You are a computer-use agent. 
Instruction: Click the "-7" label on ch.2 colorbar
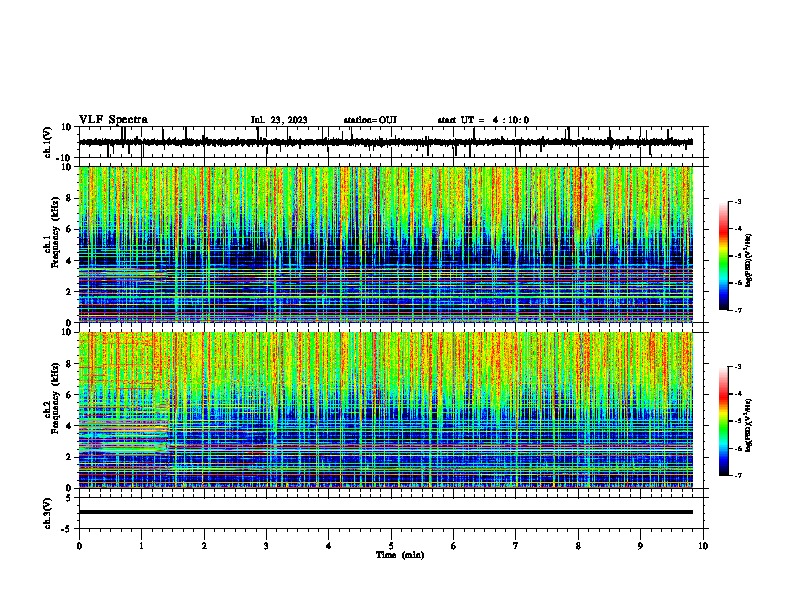[738, 475]
